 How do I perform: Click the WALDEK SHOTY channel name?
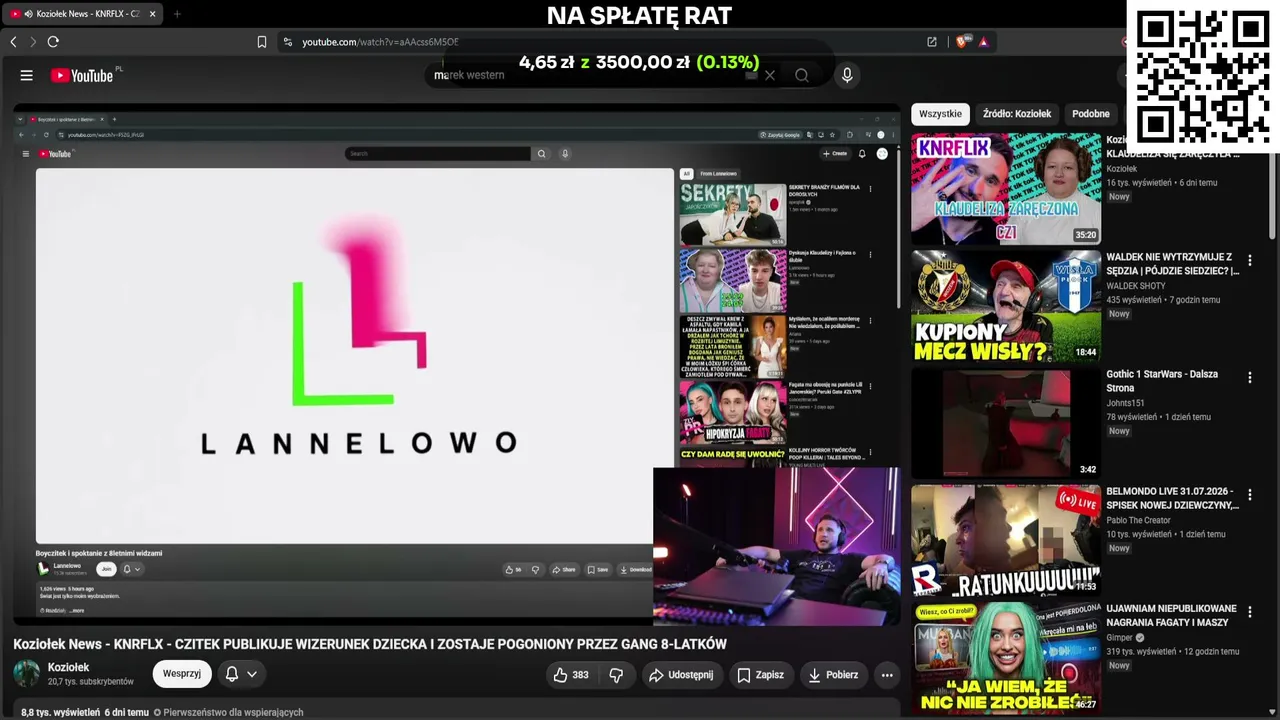click(1136, 286)
